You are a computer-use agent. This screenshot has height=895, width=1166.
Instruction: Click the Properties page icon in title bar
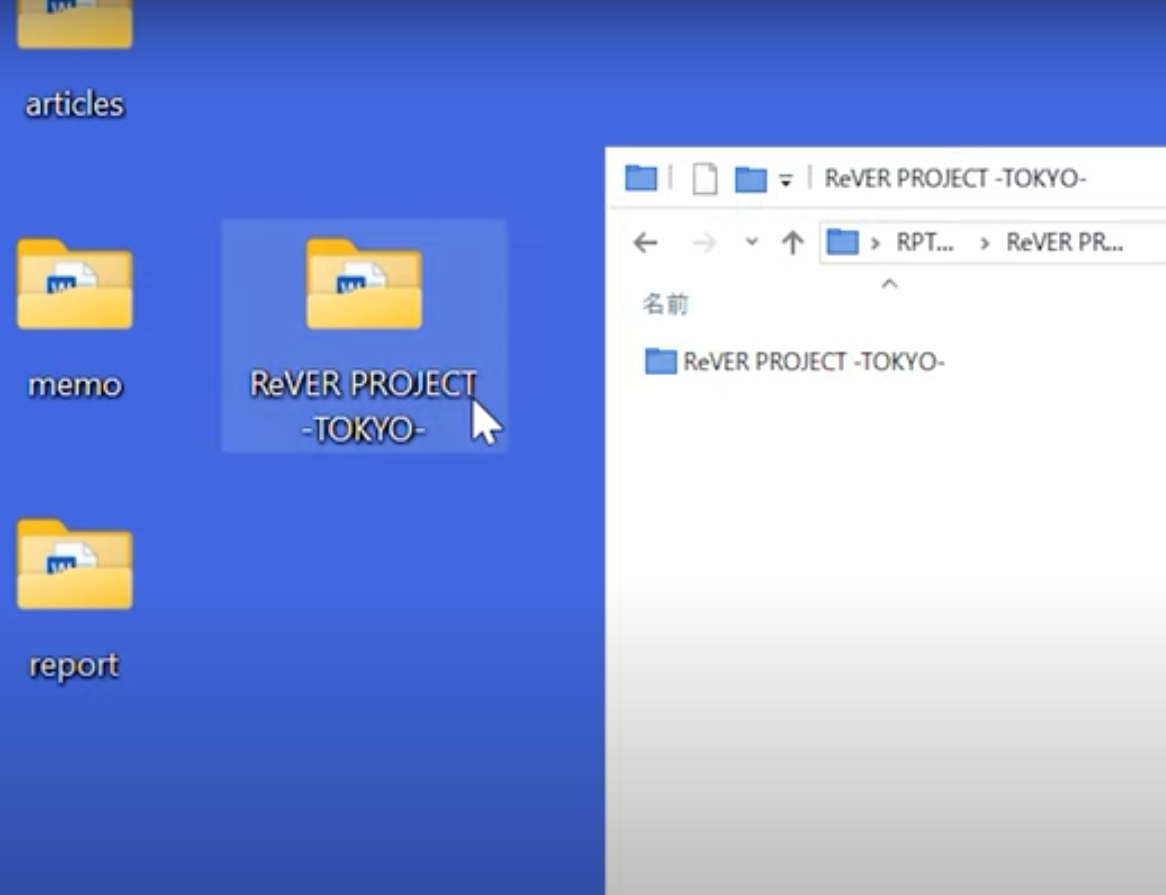(705, 180)
